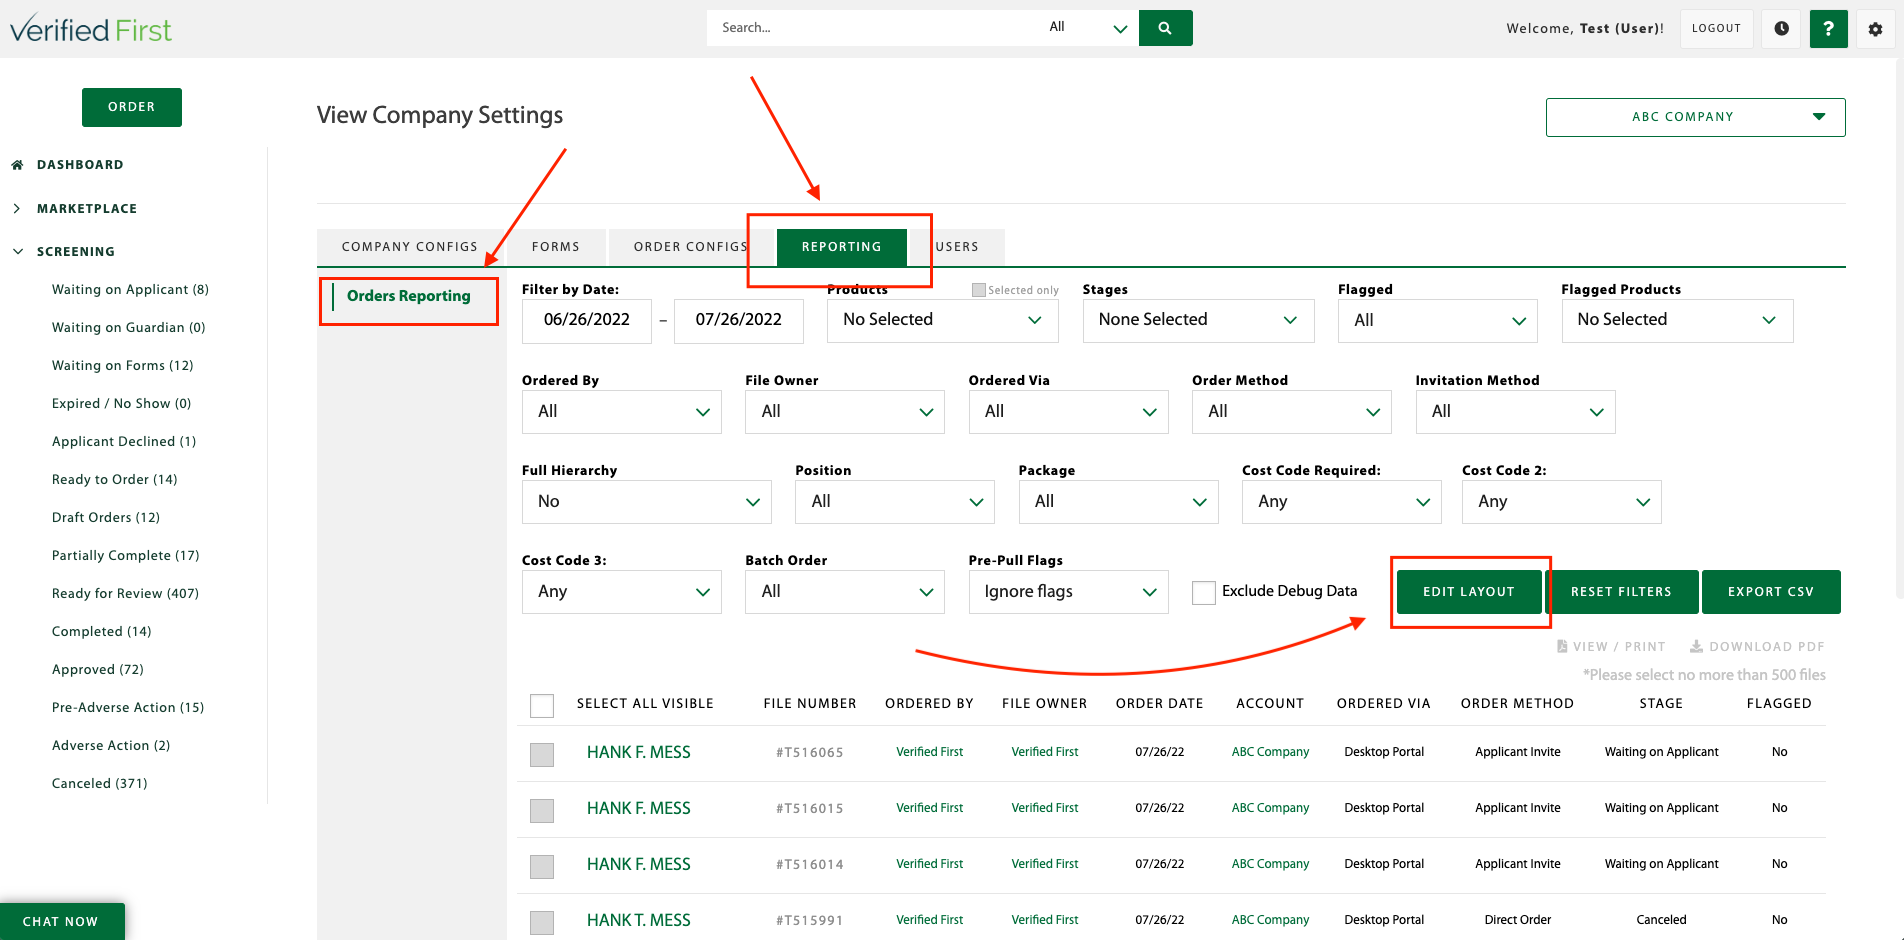
Task: Enable the Exclude Debug Data checkbox
Action: pyautogui.click(x=1204, y=592)
